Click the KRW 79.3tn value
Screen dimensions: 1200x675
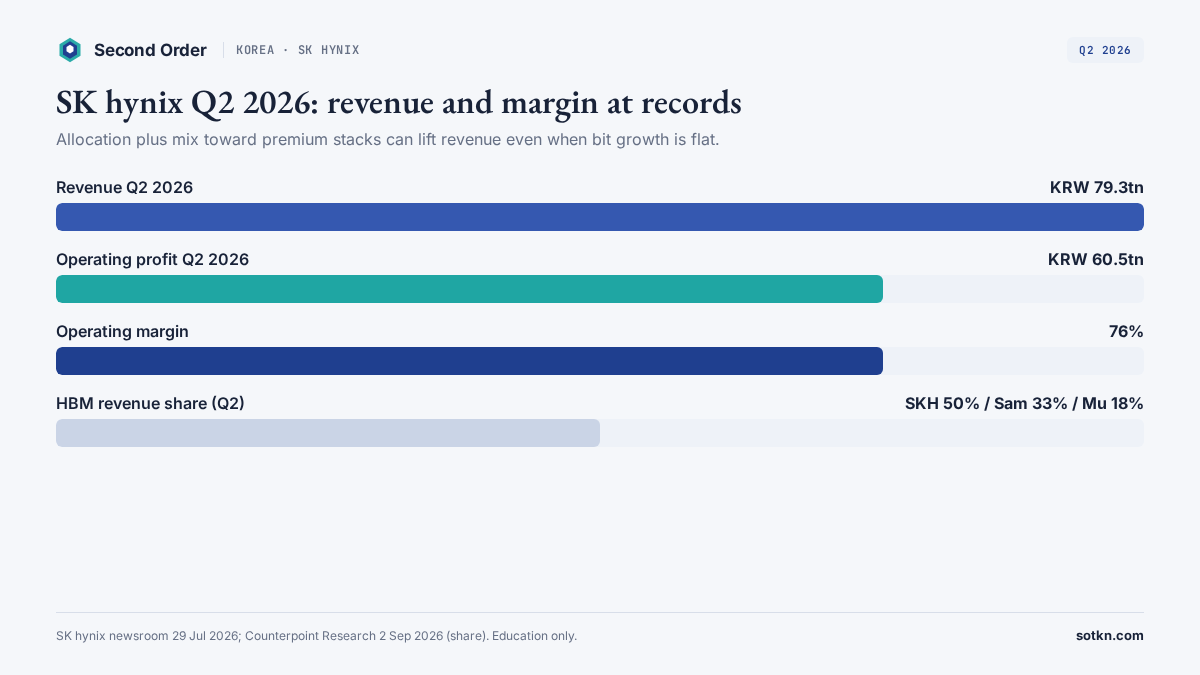coord(1097,188)
